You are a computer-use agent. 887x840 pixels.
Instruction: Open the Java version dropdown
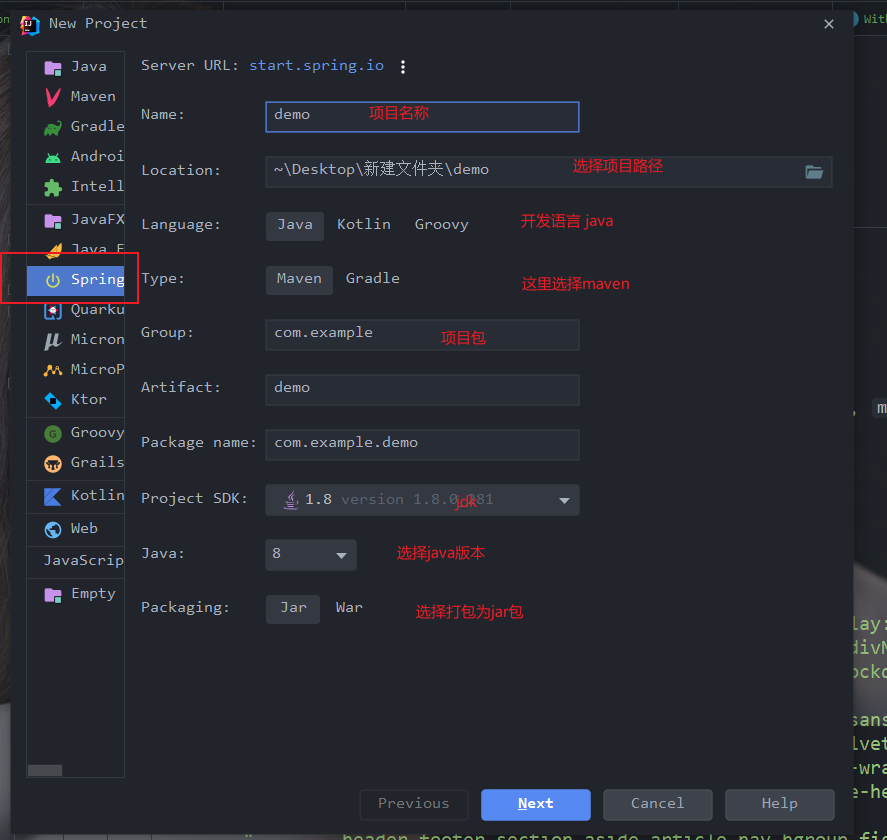pos(311,555)
